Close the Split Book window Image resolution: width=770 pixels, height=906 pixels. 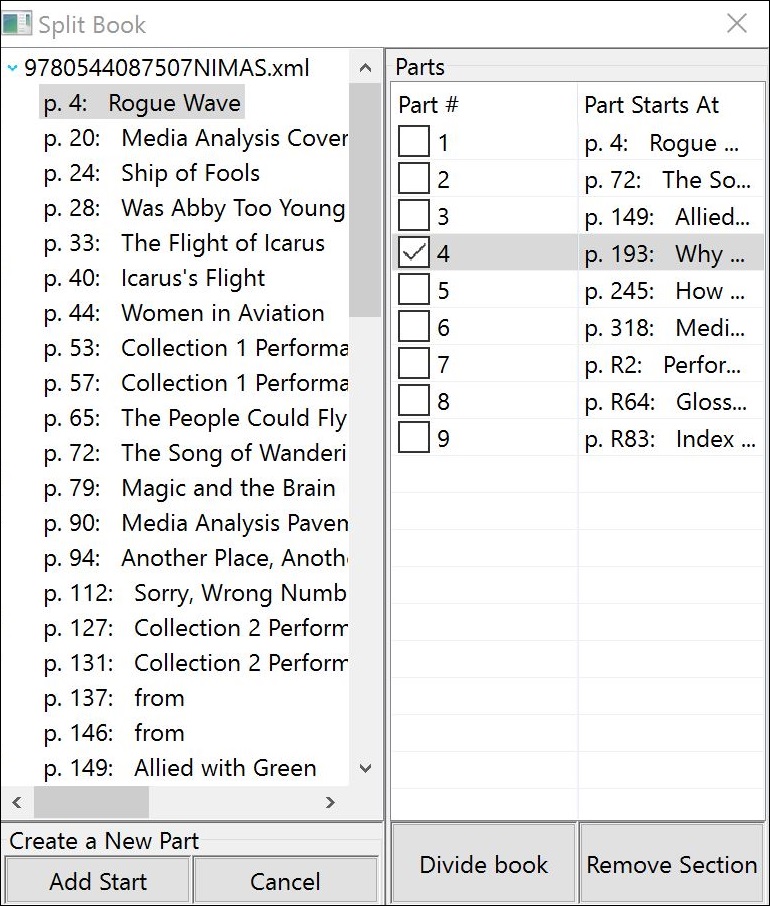pyautogui.click(x=737, y=23)
